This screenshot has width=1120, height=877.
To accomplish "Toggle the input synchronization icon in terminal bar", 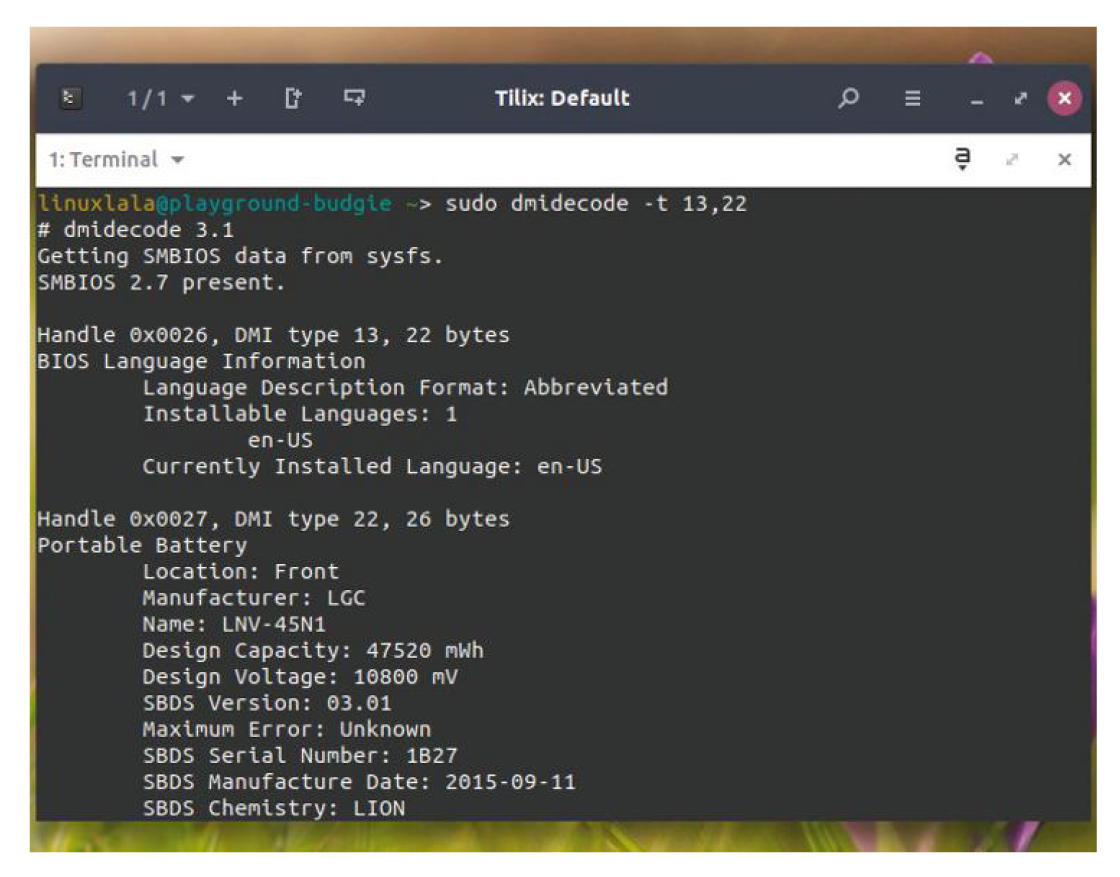I will point(962,159).
